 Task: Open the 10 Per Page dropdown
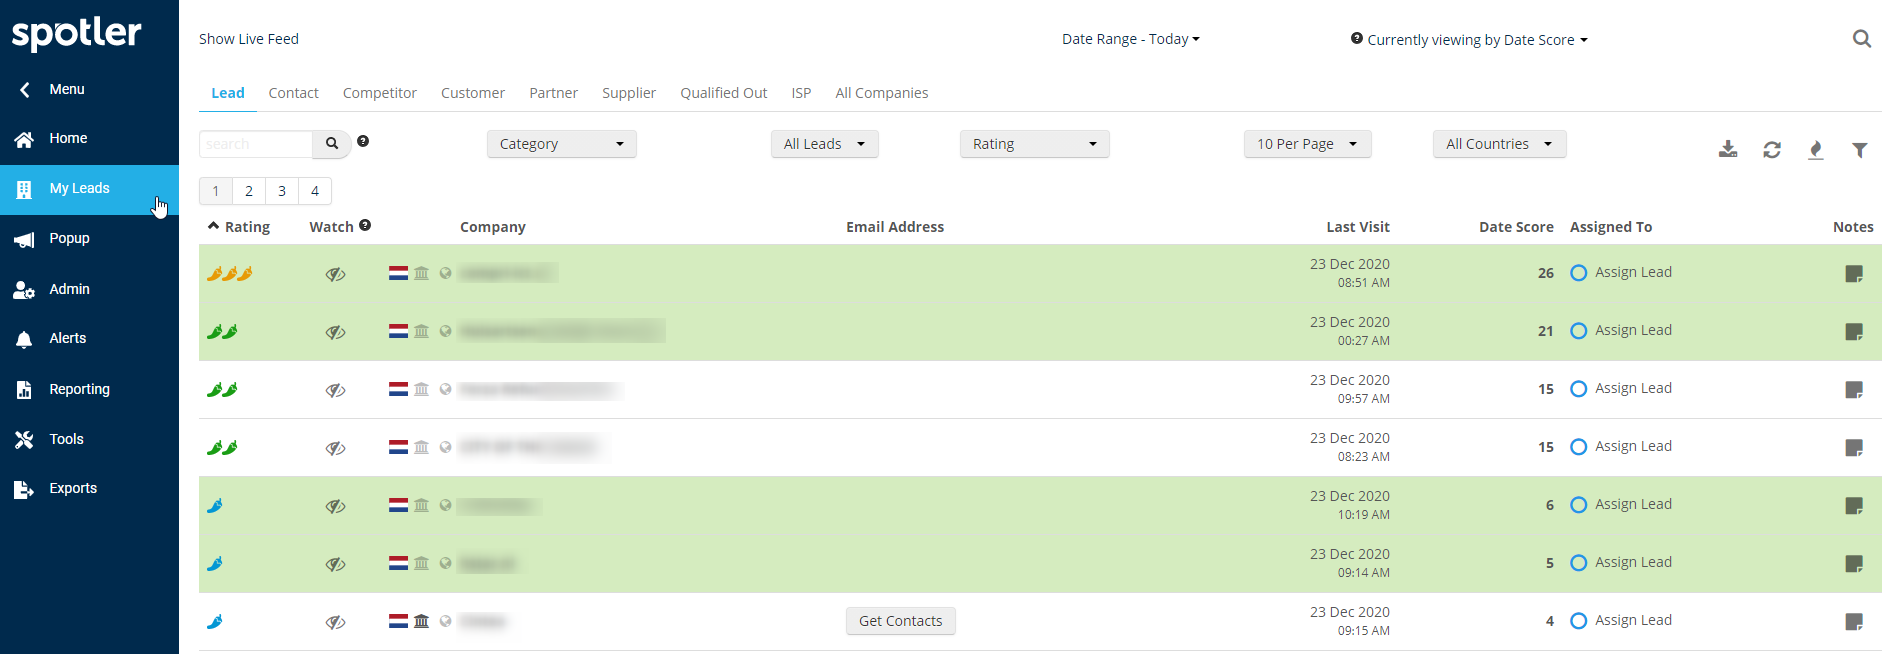[1306, 144]
